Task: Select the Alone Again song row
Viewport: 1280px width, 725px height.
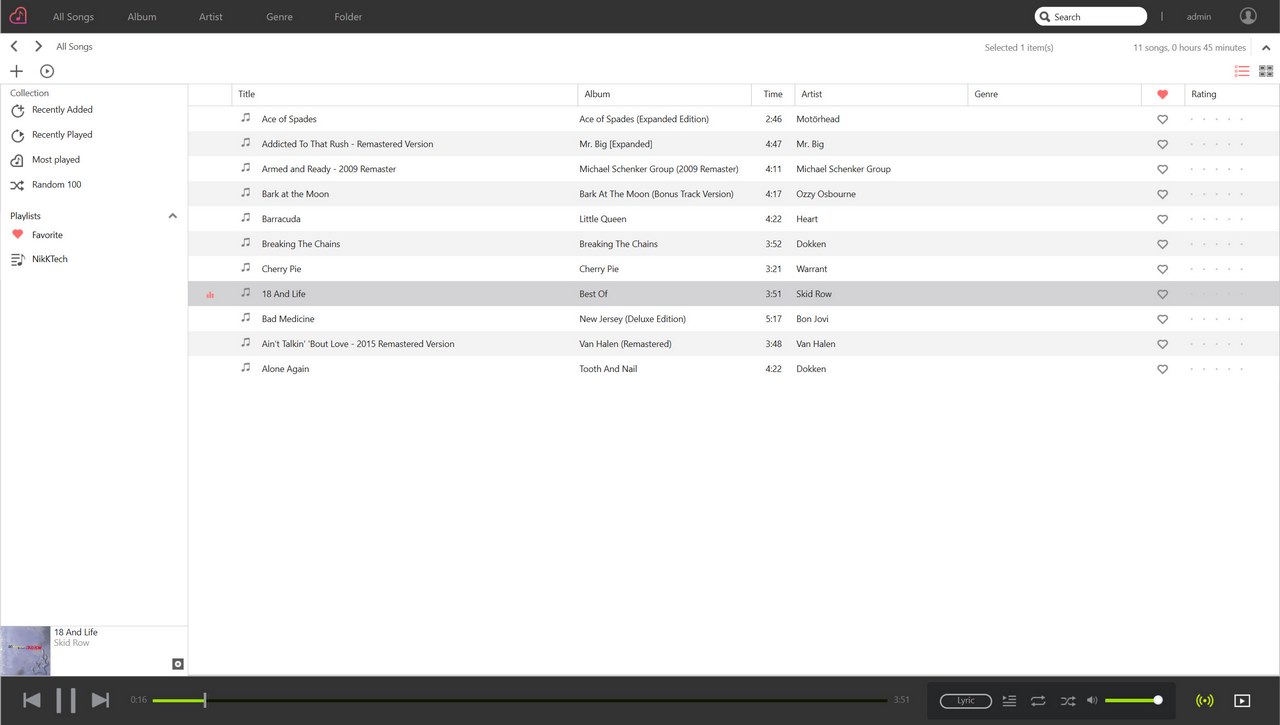Action: pyautogui.click(x=734, y=369)
